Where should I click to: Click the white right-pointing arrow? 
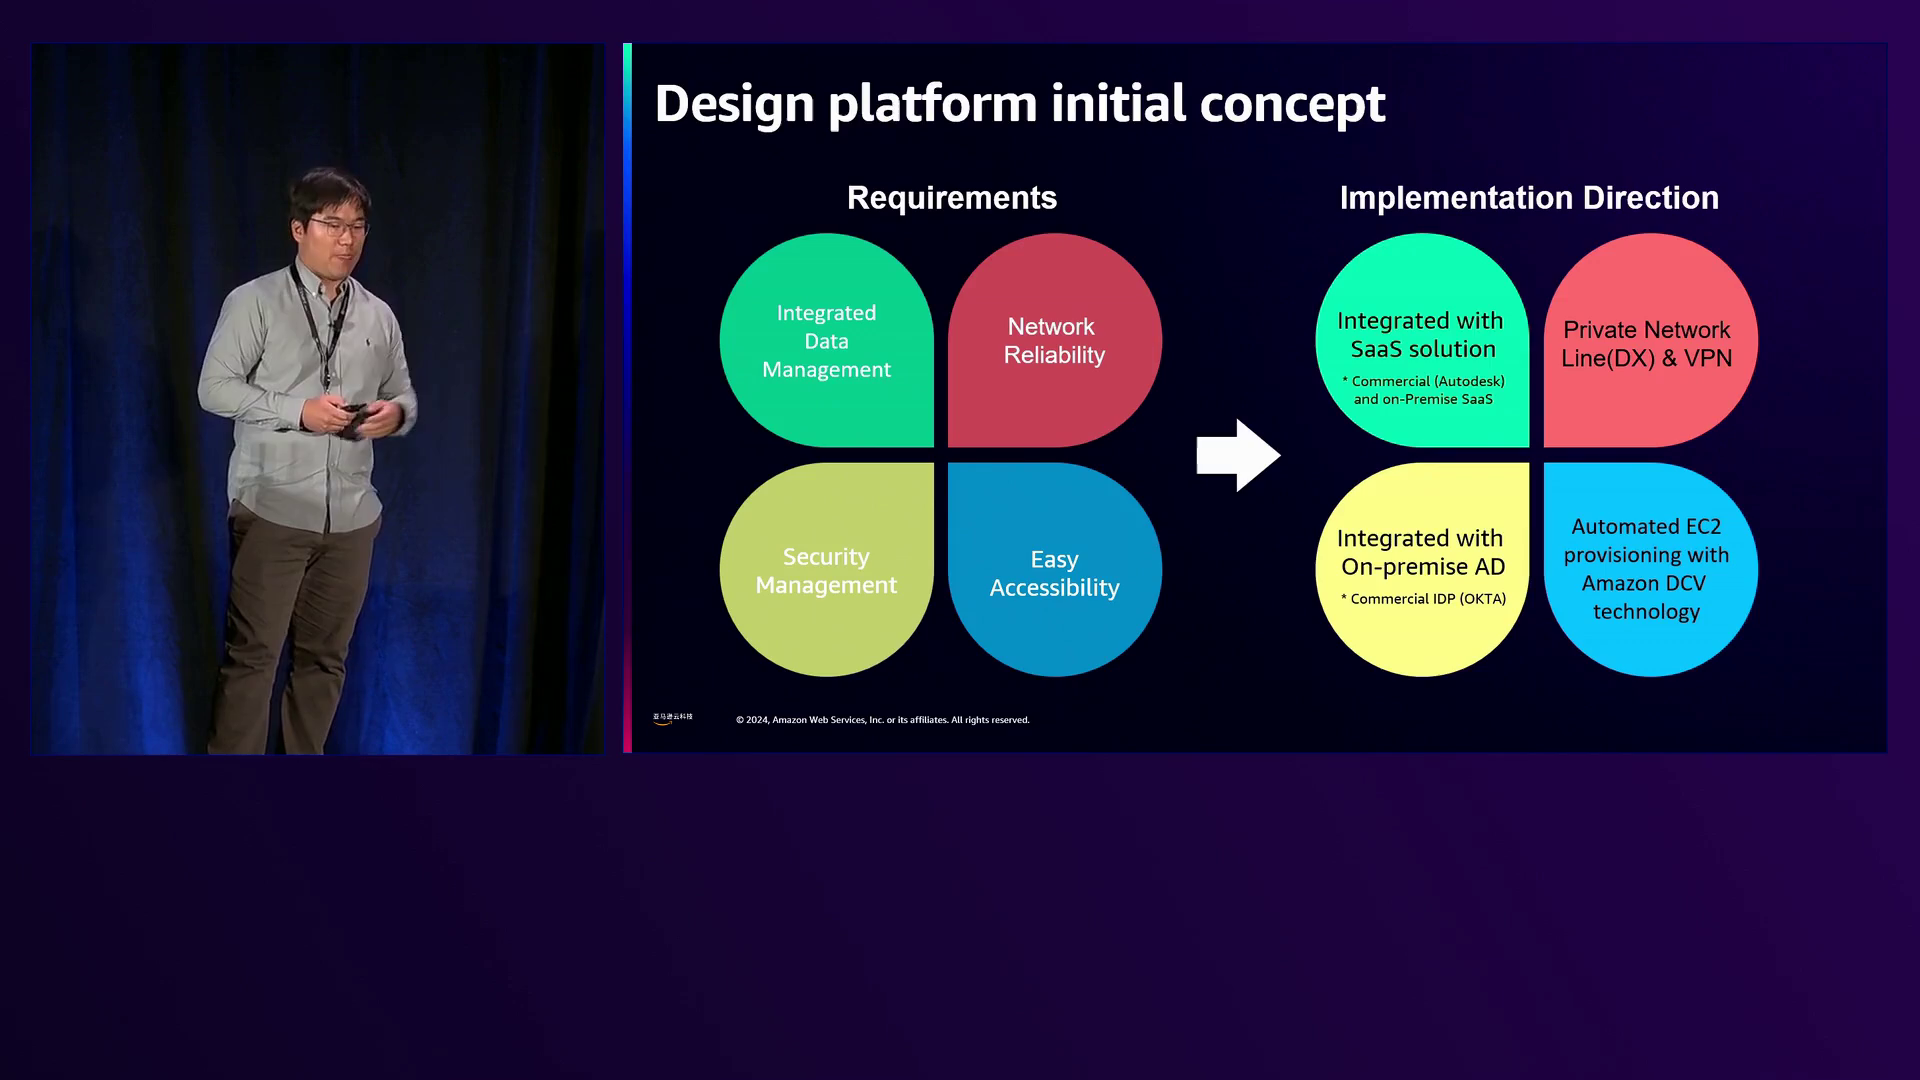pos(1237,455)
